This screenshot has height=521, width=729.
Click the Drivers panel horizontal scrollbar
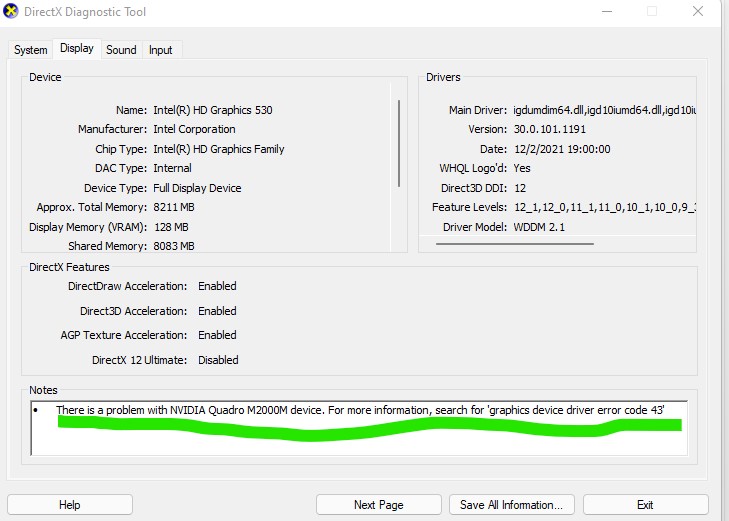(515, 244)
